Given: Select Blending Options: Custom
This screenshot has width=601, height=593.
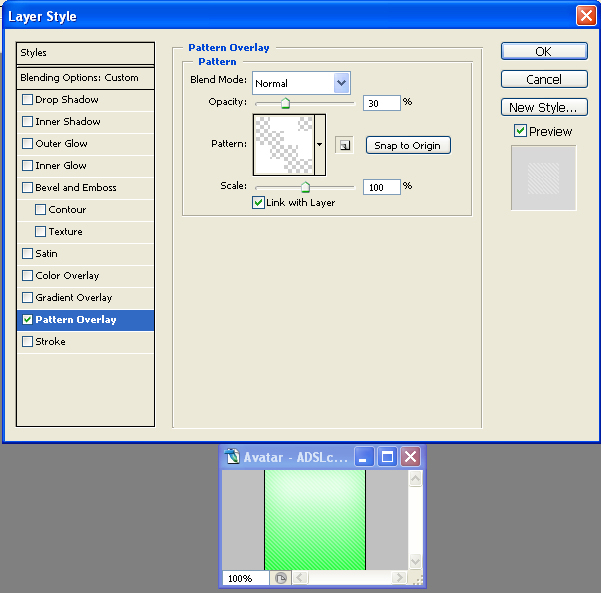Looking at the screenshot, I should click(x=85, y=78).
